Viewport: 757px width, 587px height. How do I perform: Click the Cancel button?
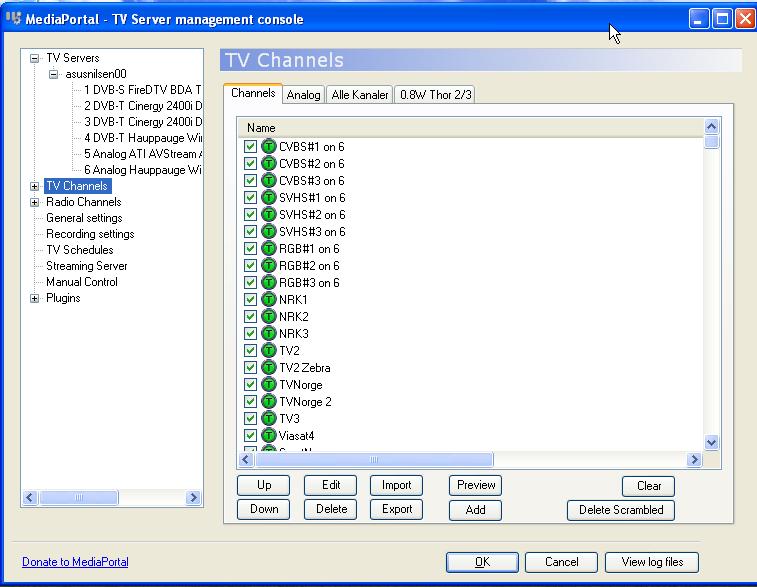click(561, 562)
